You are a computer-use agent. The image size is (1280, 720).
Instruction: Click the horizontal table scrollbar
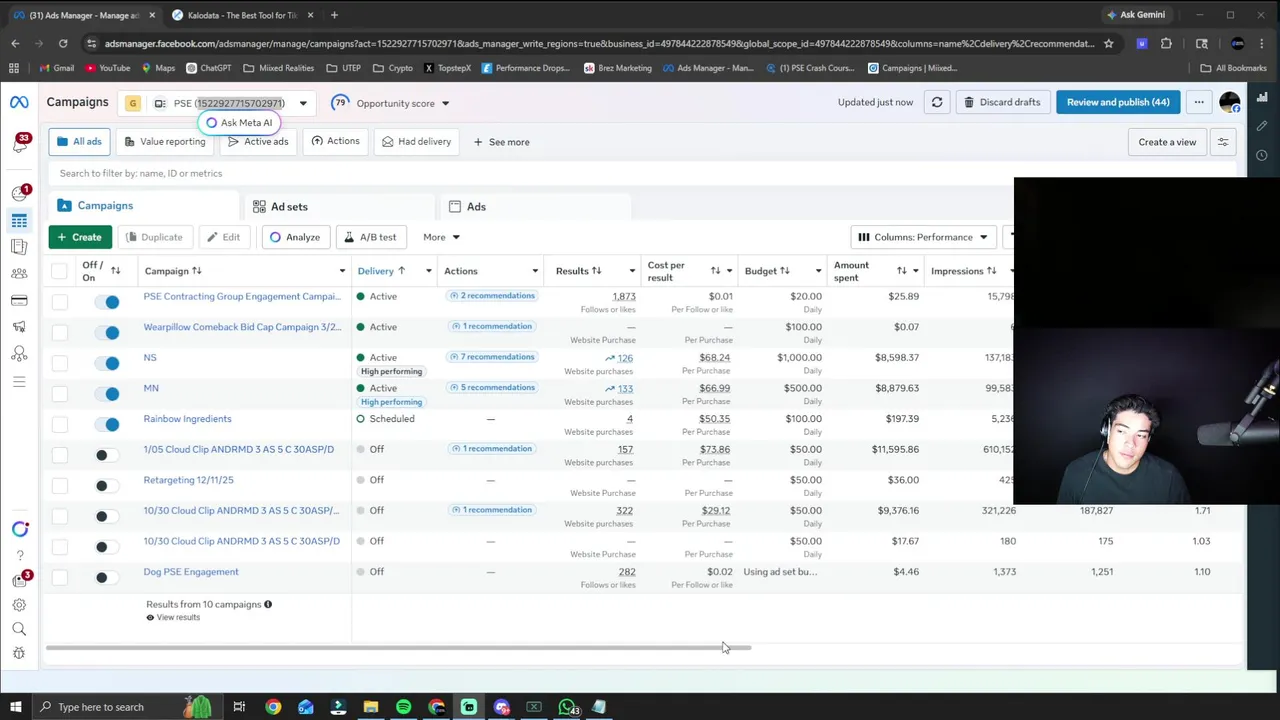pos(398,648)
